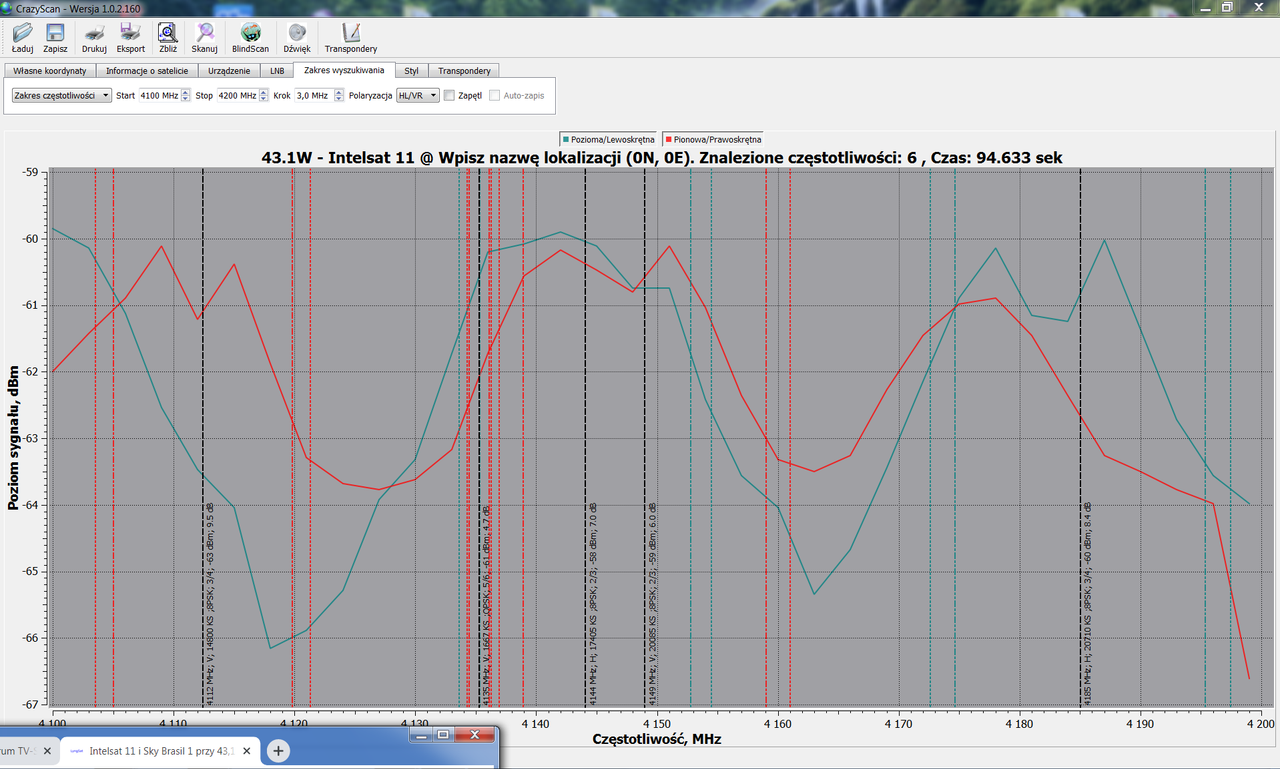Click the CrazyScan window title text
The height and width of the screenshot is (769, 1280).
(79, 7)
